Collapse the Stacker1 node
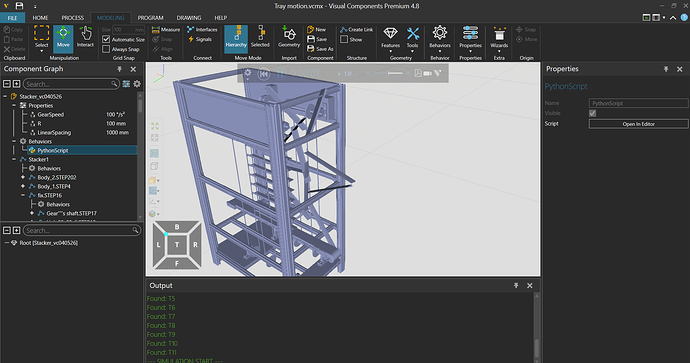Viewport: 690px width, 363px height. pos(14,159)
